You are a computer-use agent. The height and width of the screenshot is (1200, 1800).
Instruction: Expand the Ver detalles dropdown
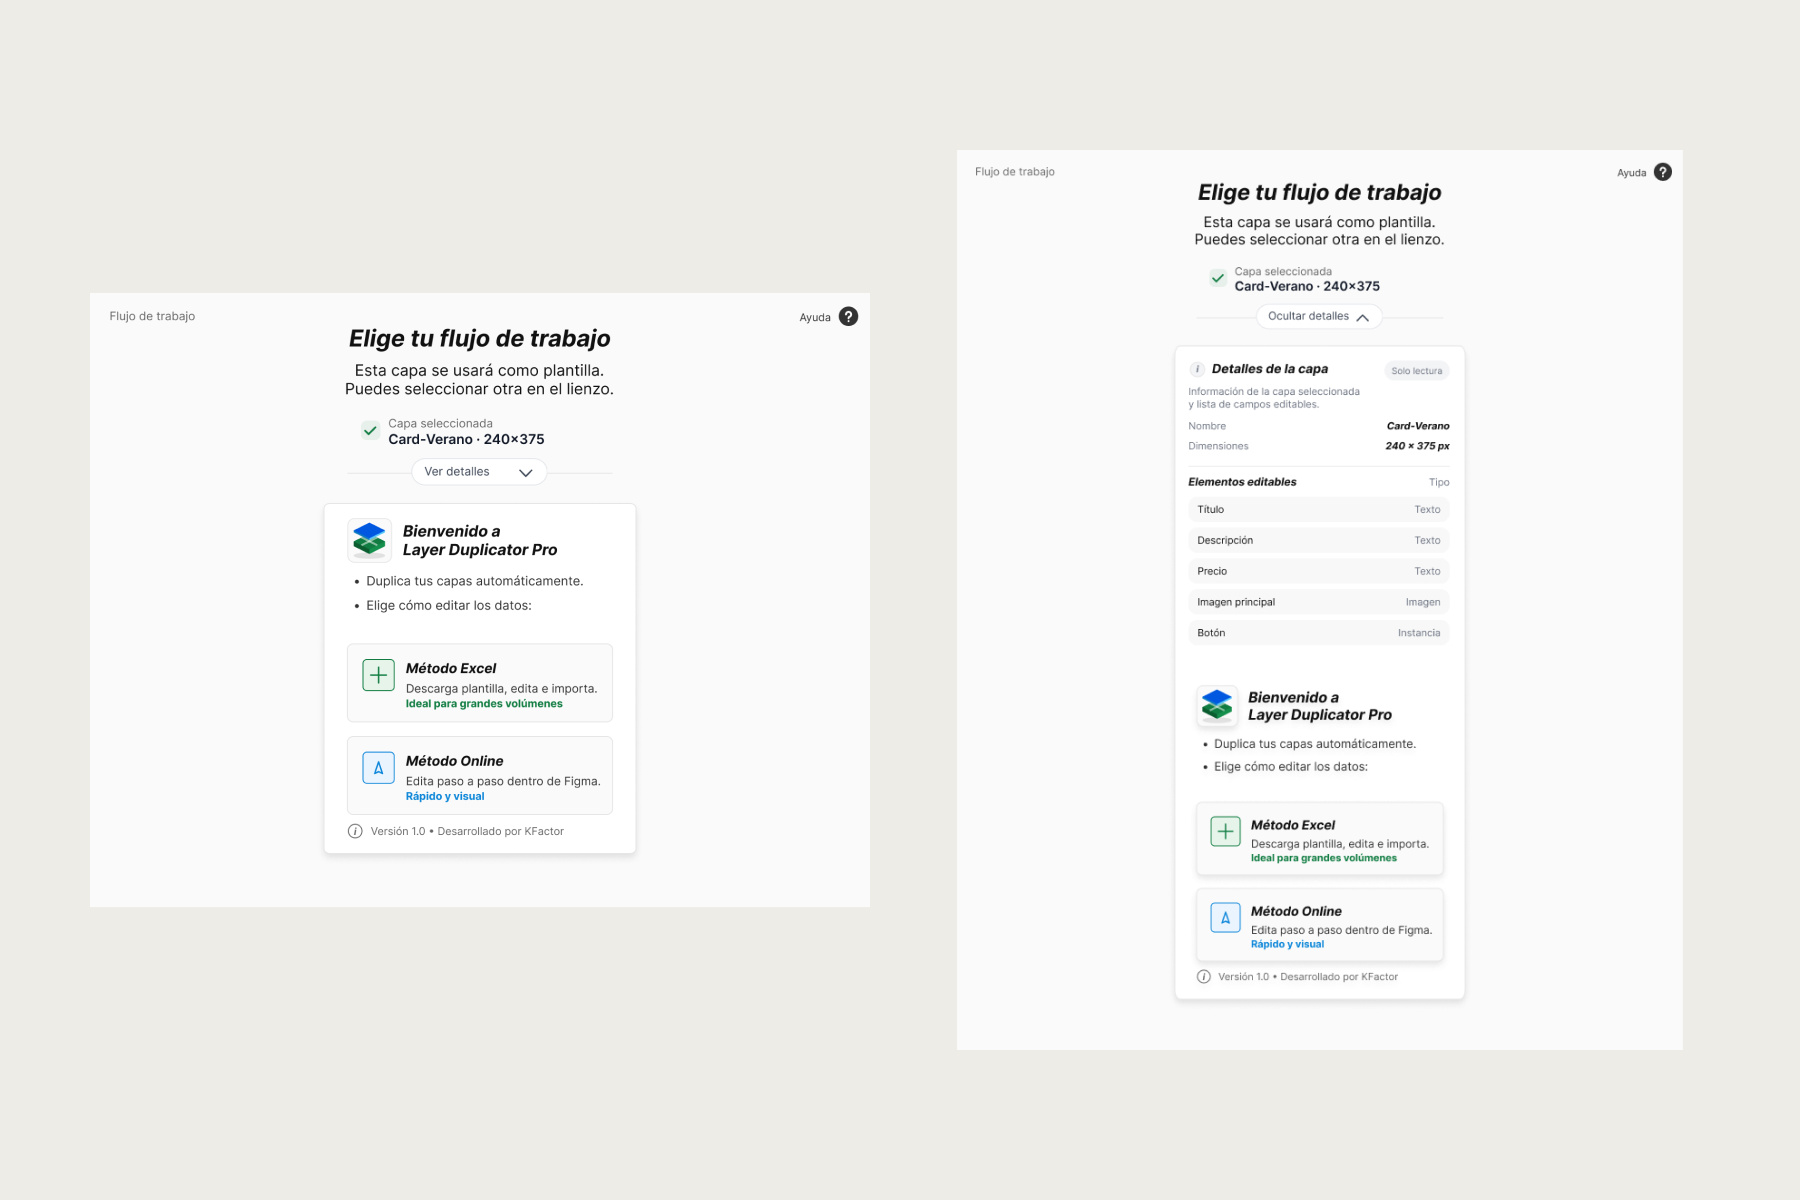coord(479,472)
